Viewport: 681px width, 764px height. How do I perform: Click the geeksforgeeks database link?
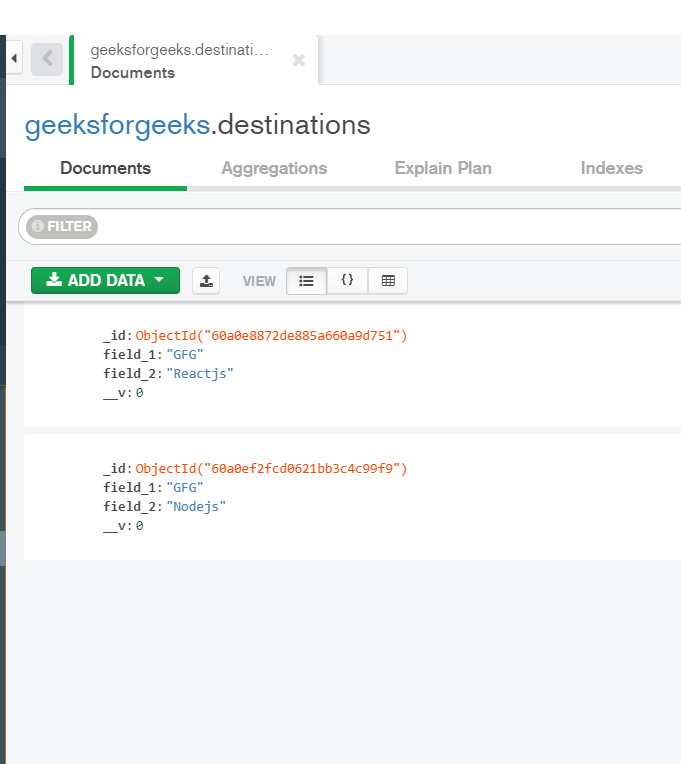click(117, 125)
